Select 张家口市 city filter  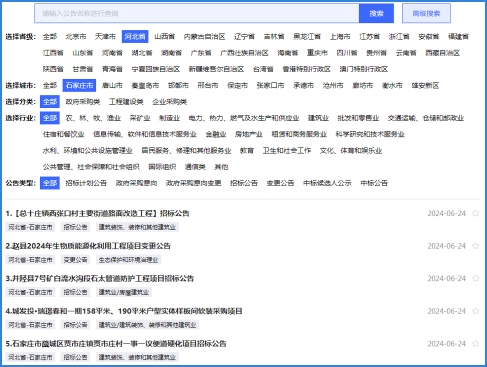tap(270, 85)
